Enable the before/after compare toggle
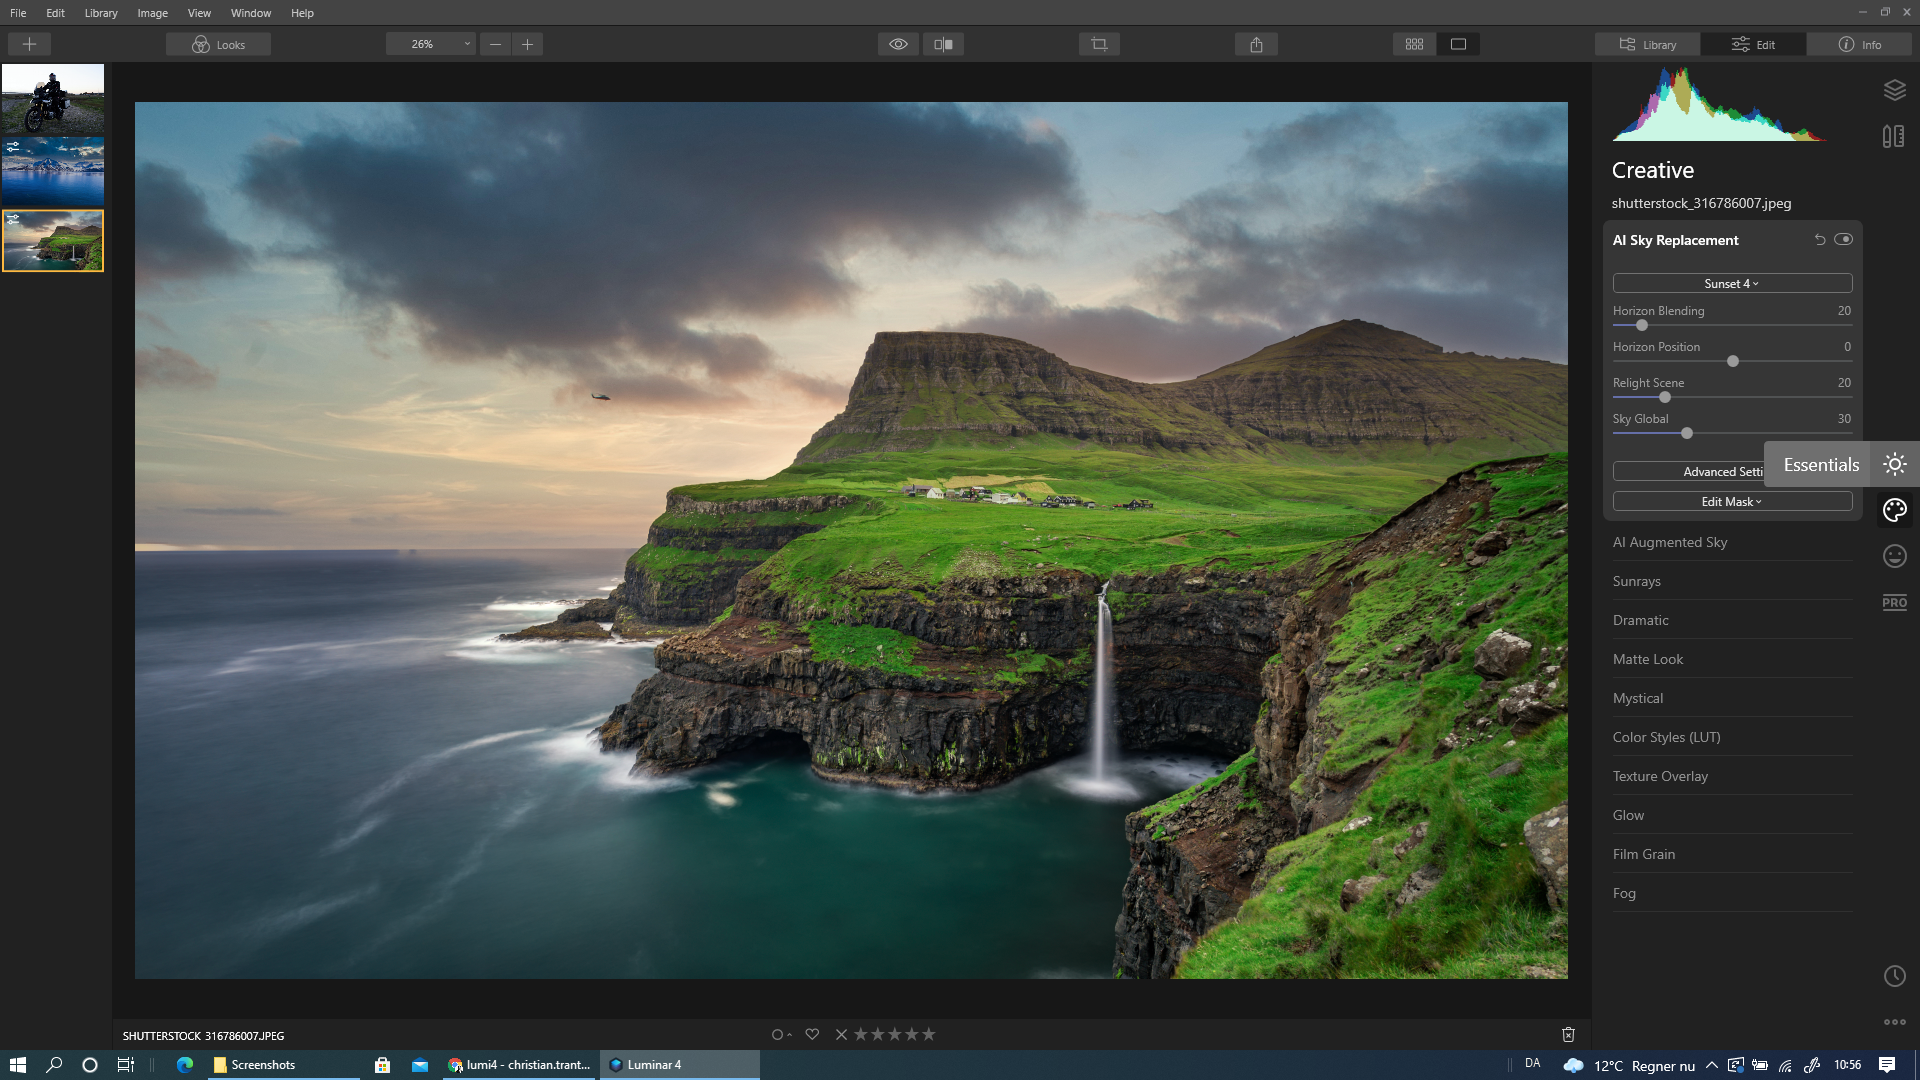1920x1080 pixels. click(x=941, y=43)
